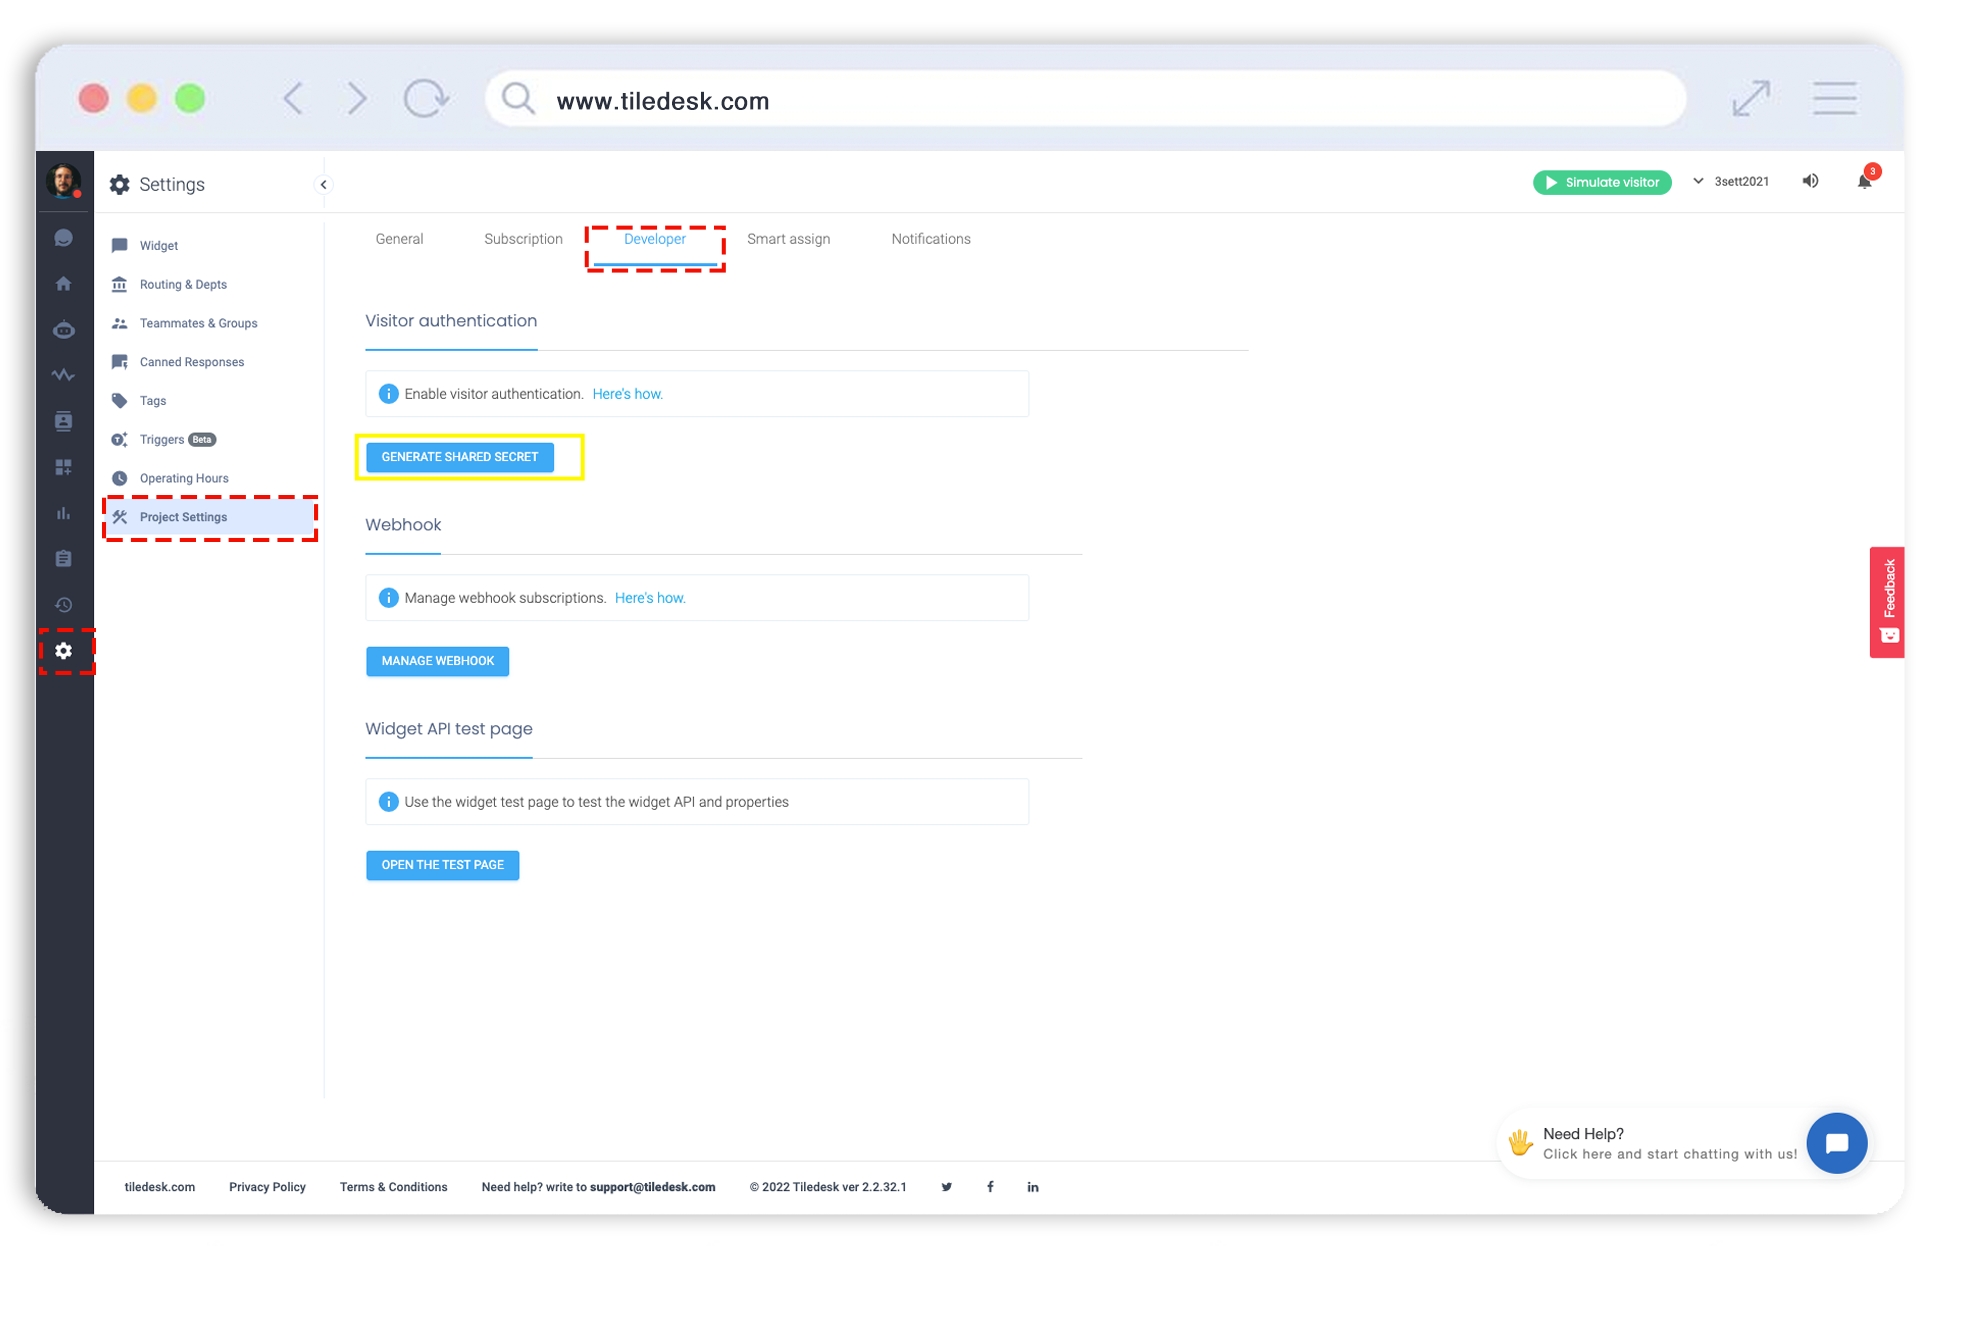
Task: Open visitor authentication Here's how link
Action: point(627,394)
